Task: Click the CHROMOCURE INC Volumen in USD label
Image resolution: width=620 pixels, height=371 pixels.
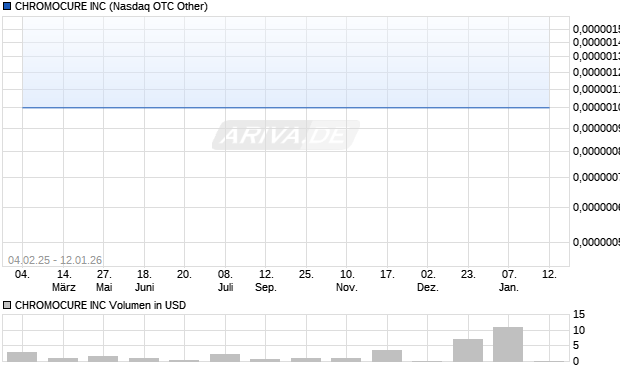Action: [100, 305]
